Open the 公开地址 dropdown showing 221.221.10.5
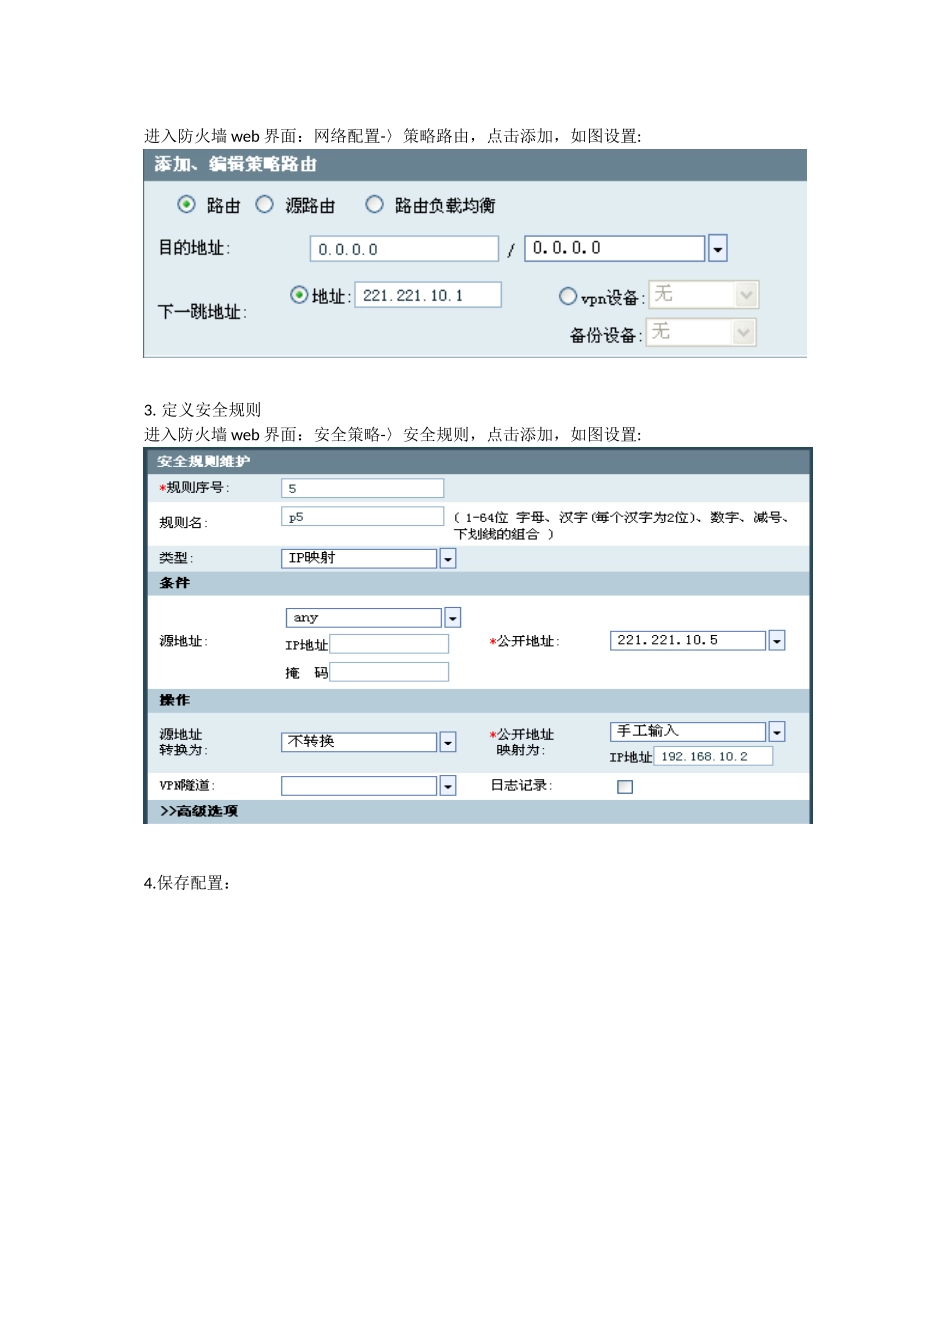This screenshot has height=1344, width=950. [x=698, y=640]
